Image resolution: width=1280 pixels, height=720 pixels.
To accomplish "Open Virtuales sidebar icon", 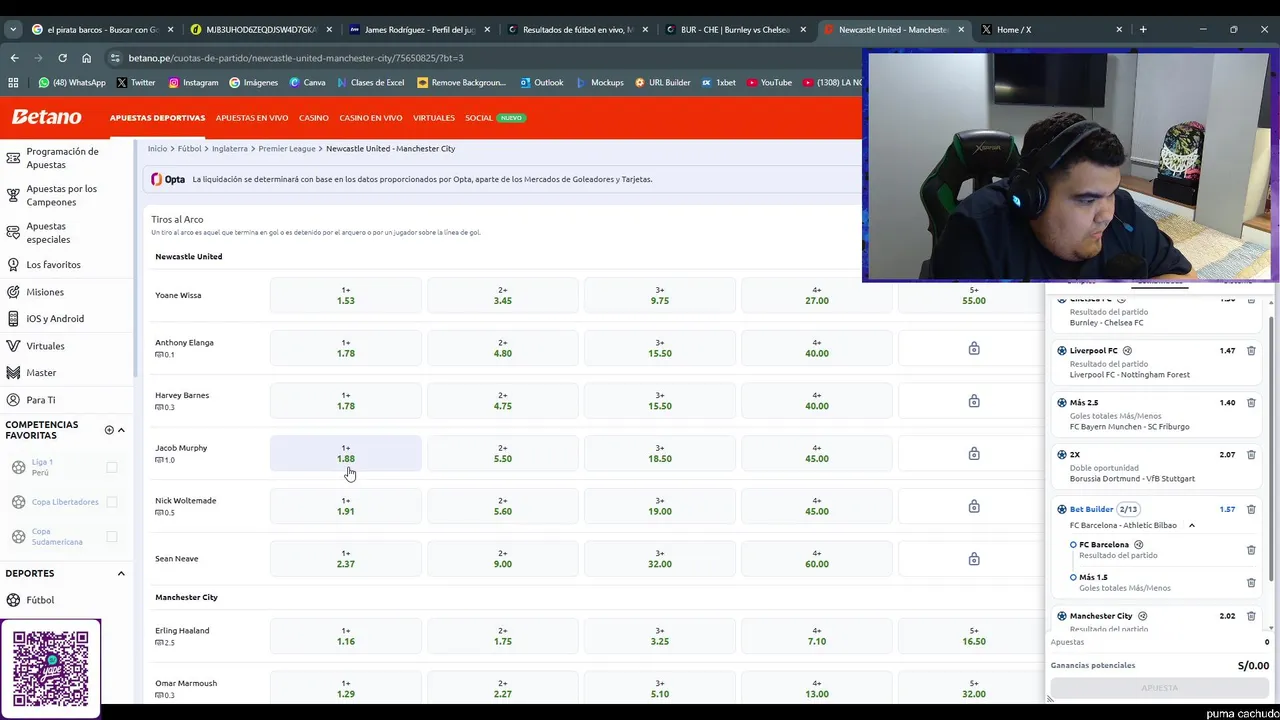I will 13,346.
